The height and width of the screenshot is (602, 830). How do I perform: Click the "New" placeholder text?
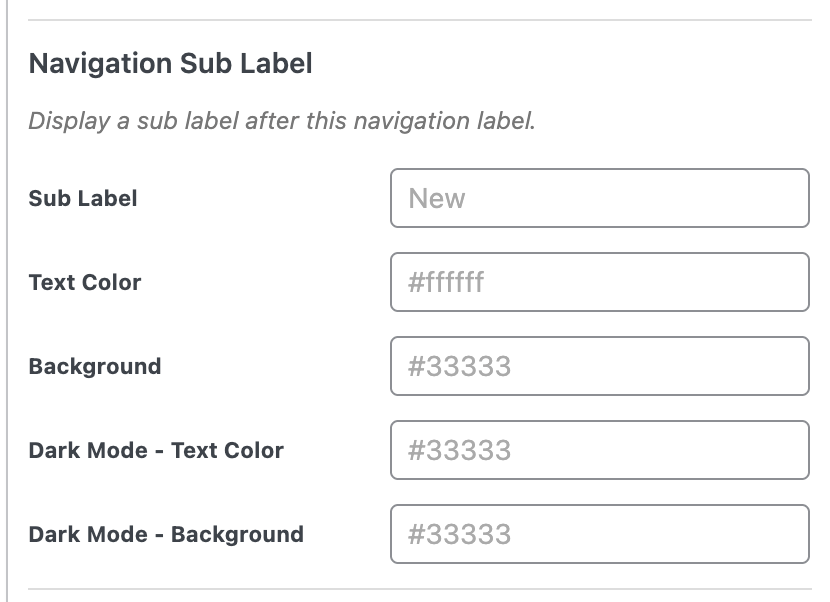[437, 198]
